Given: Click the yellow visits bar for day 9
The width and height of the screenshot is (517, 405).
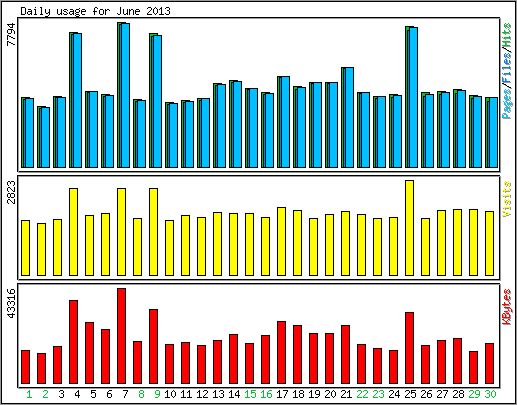Looking at the screenshot, I should click(x=153, y=232).
